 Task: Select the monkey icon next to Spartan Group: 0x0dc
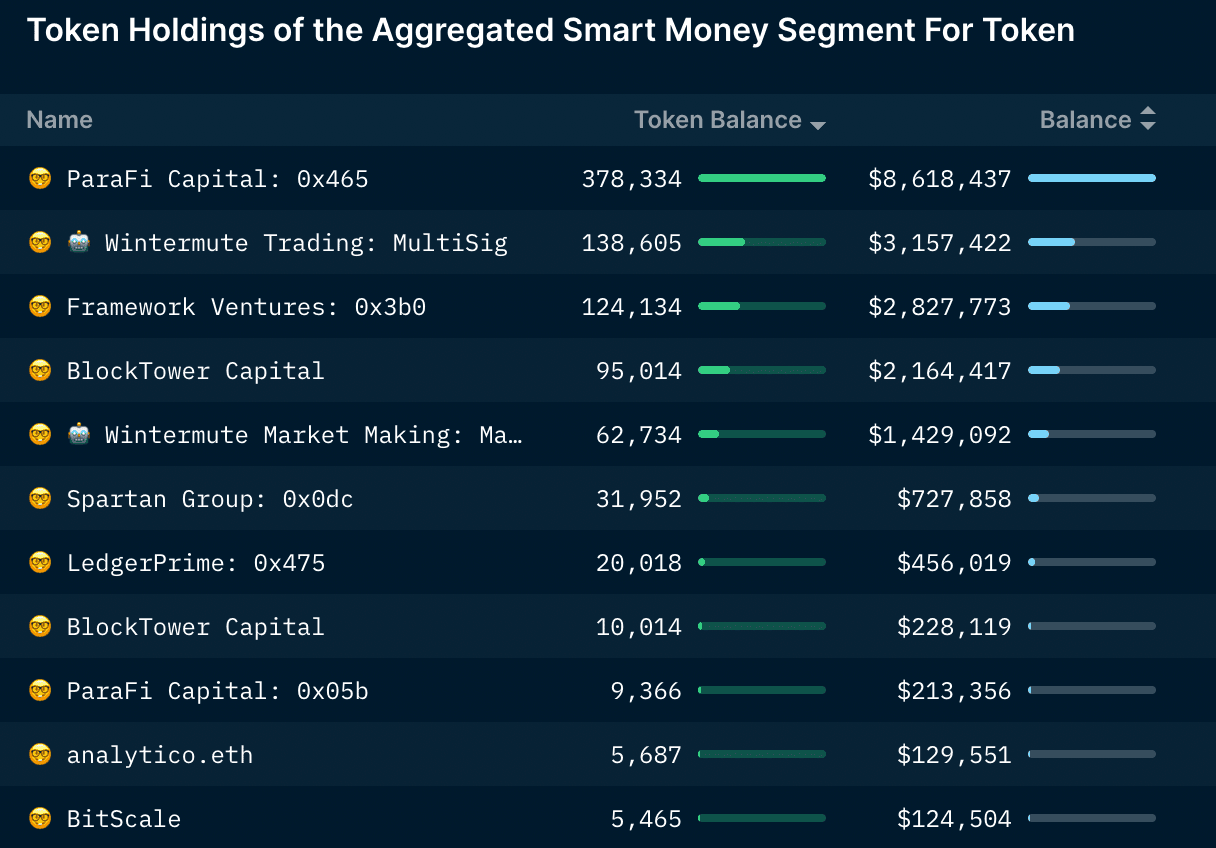[x=40, y=498]
